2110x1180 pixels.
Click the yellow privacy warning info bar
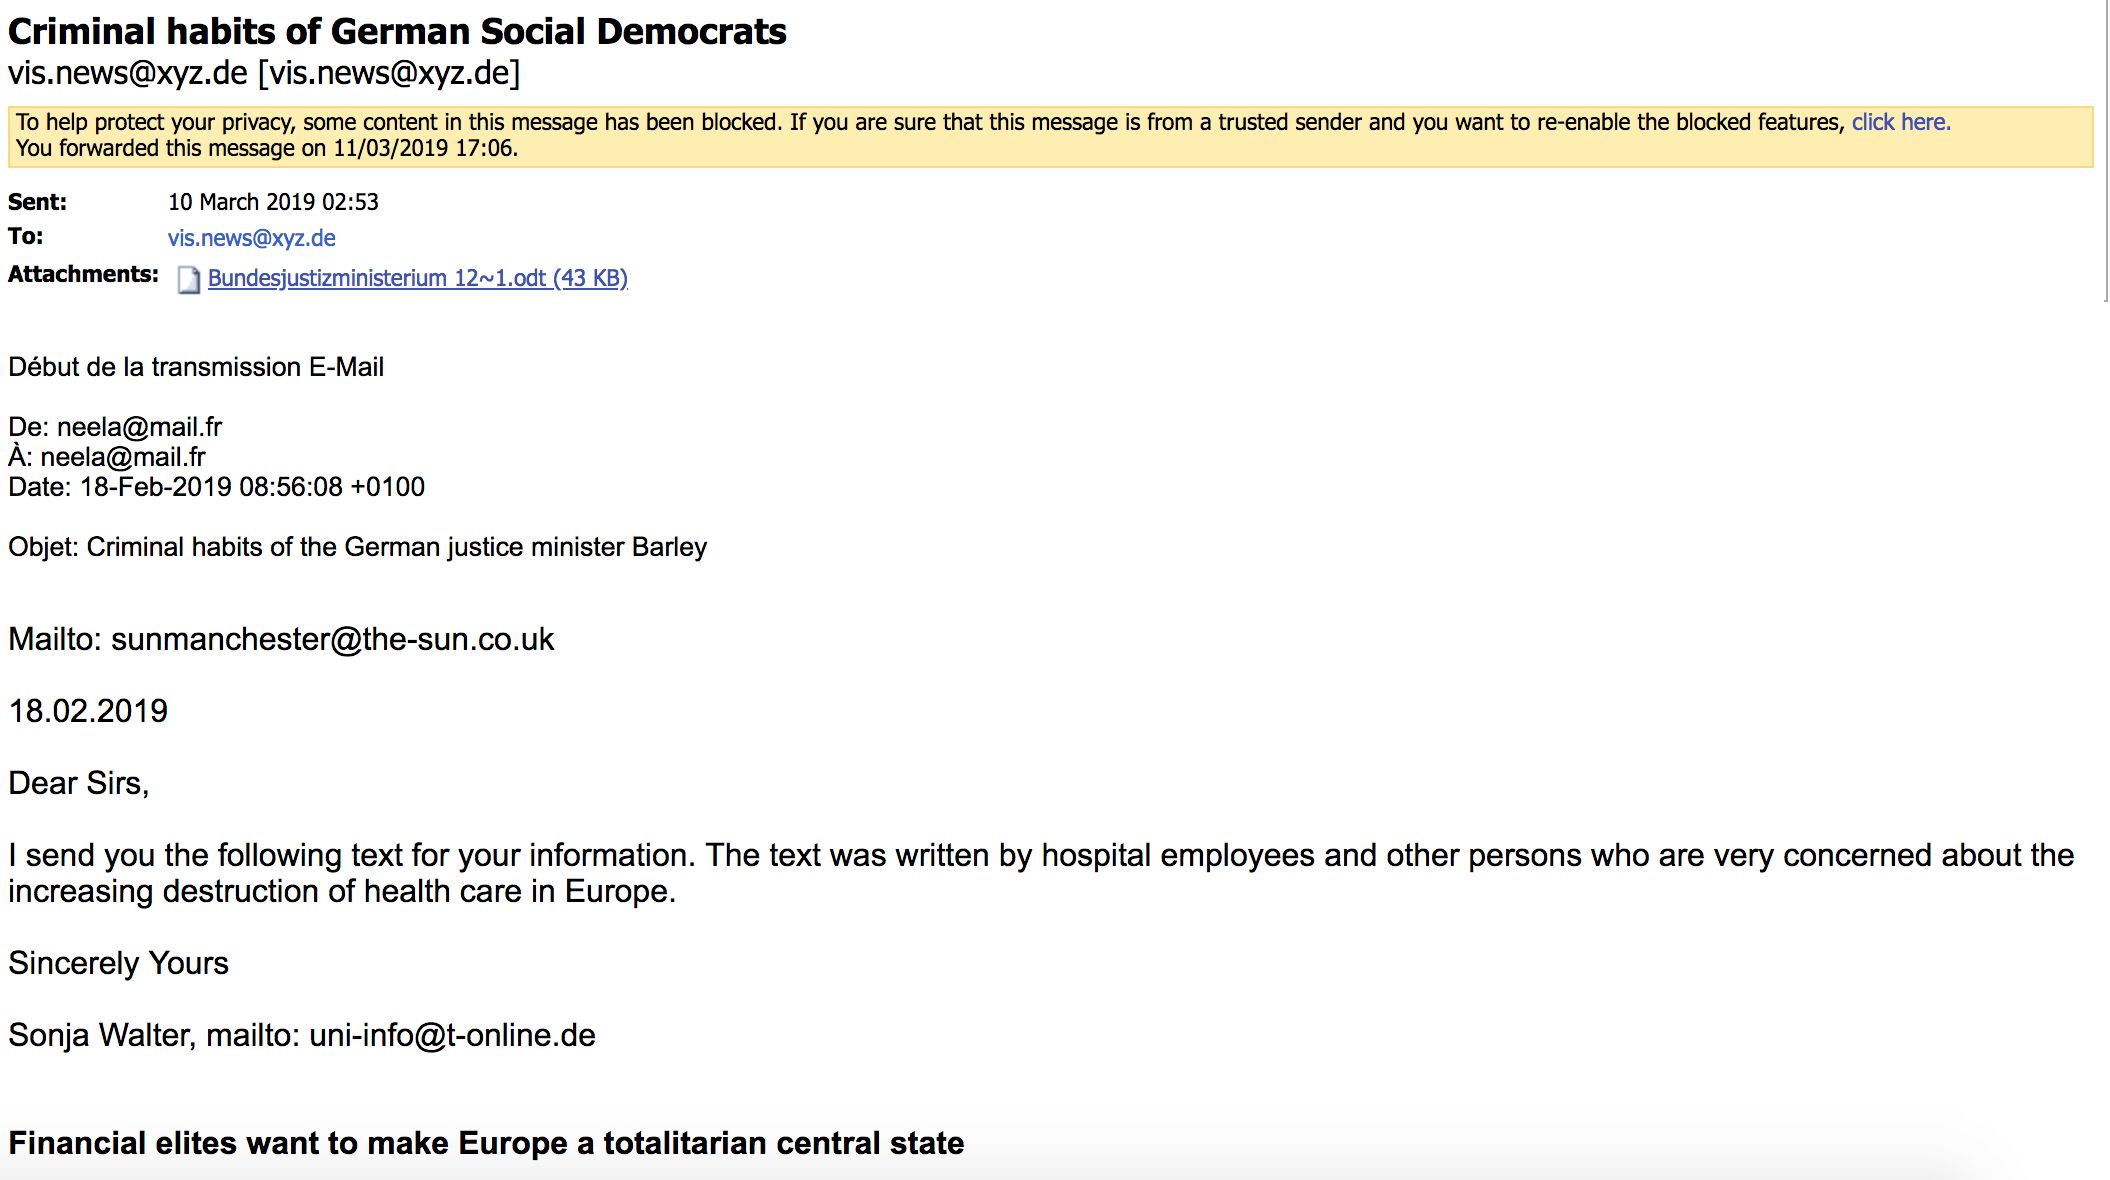(1050, 136)
